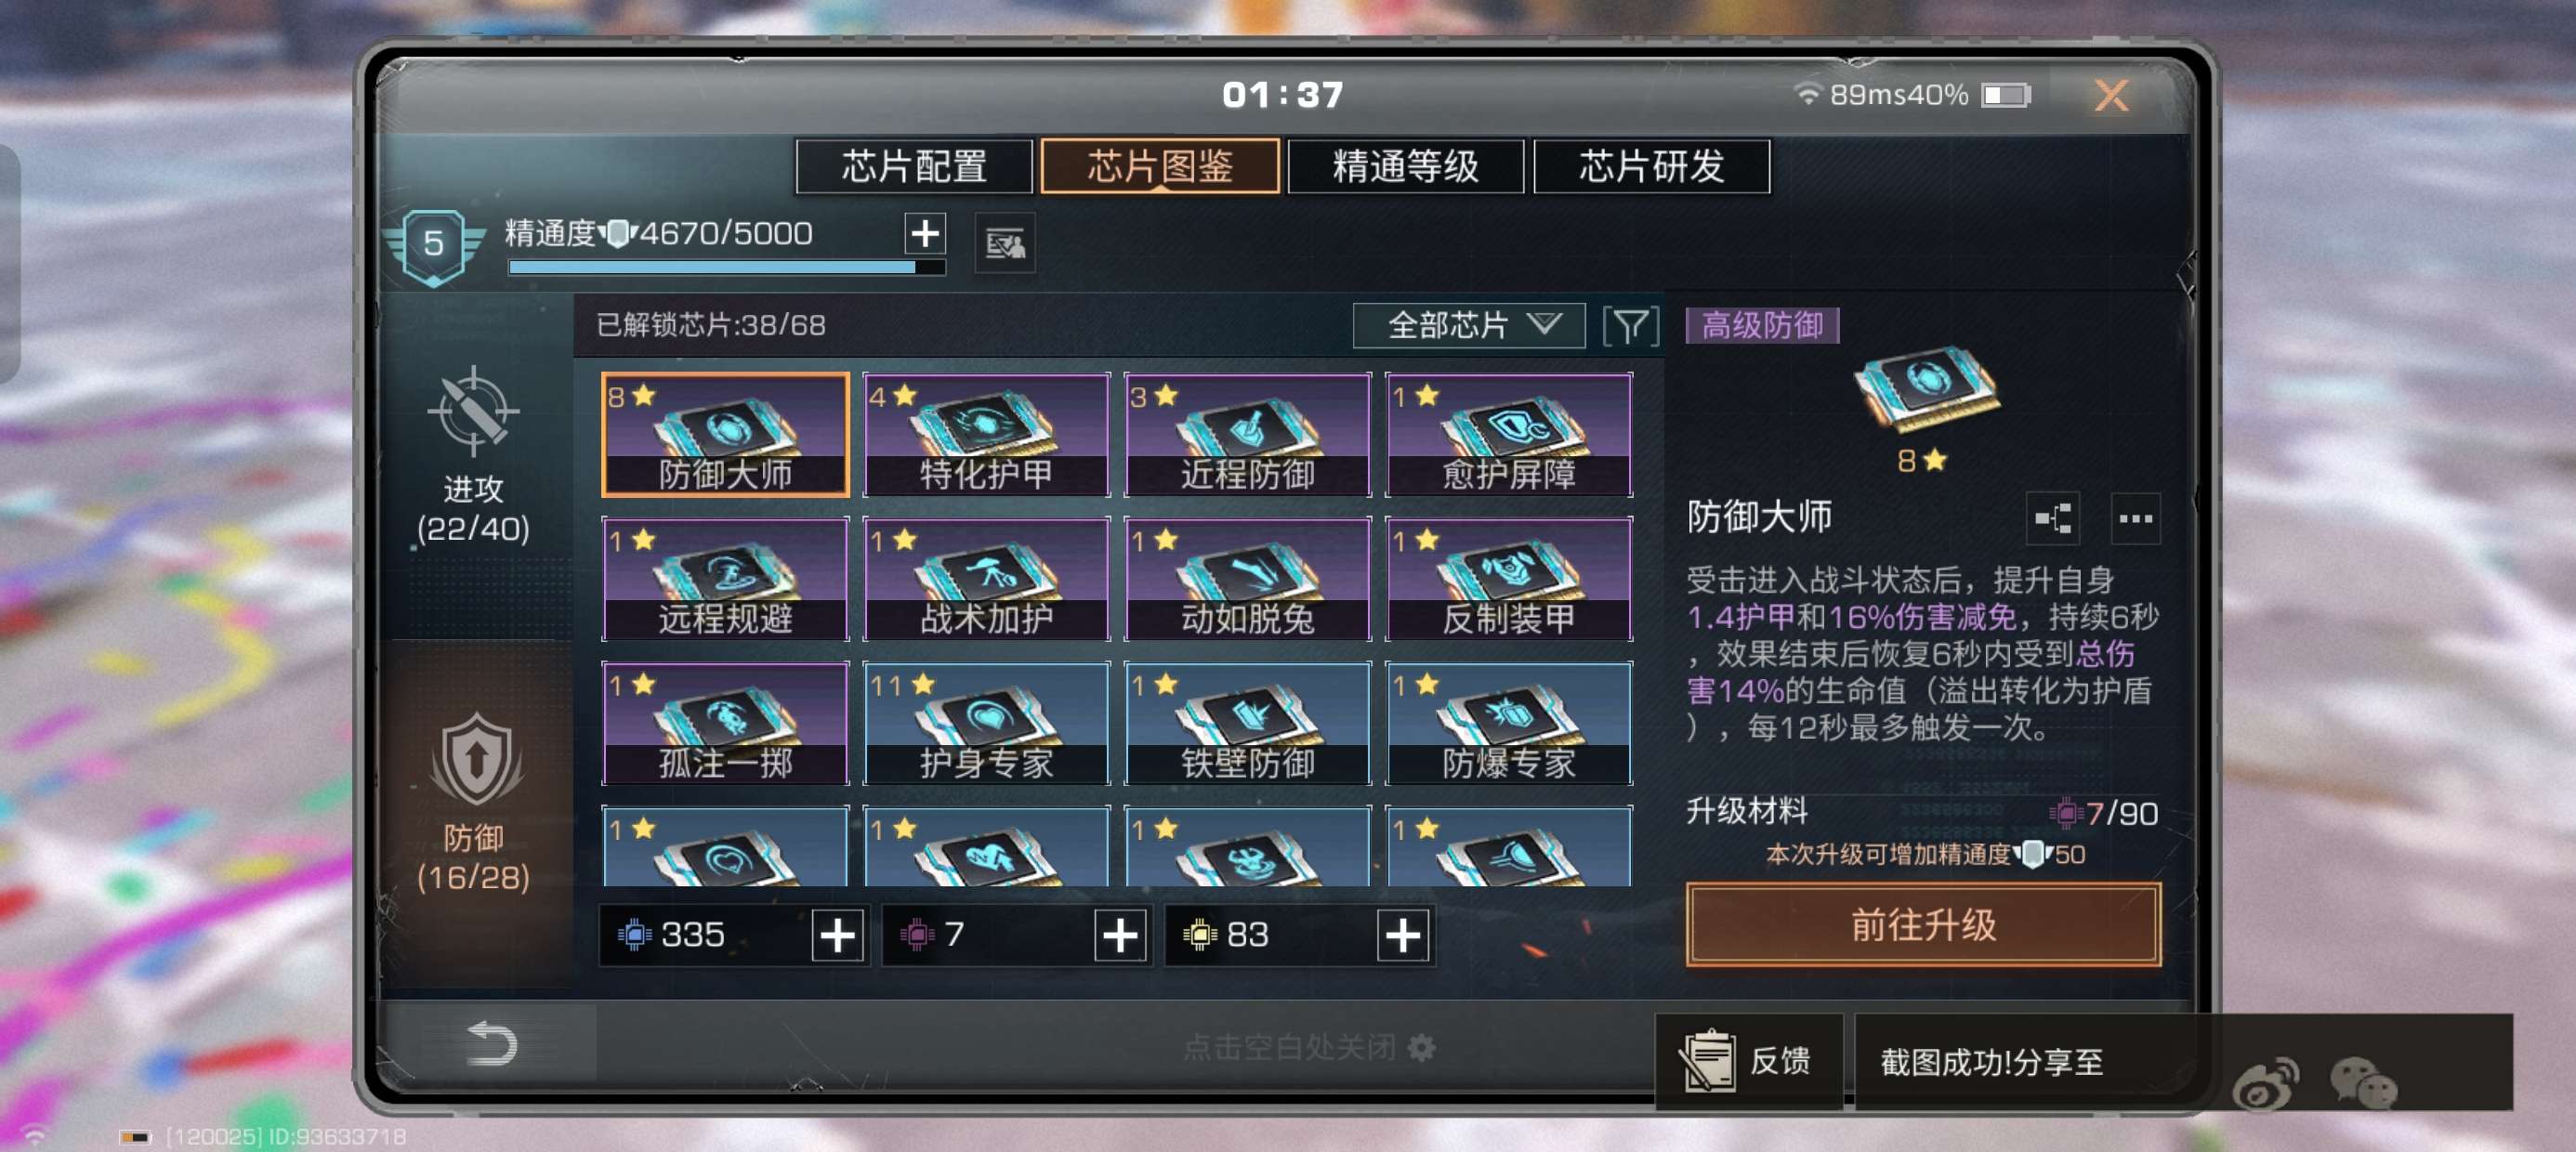Click the back arrow icon
Image resolution: width=2576 pixels, height=1152 pixels.
point(491,1044)
